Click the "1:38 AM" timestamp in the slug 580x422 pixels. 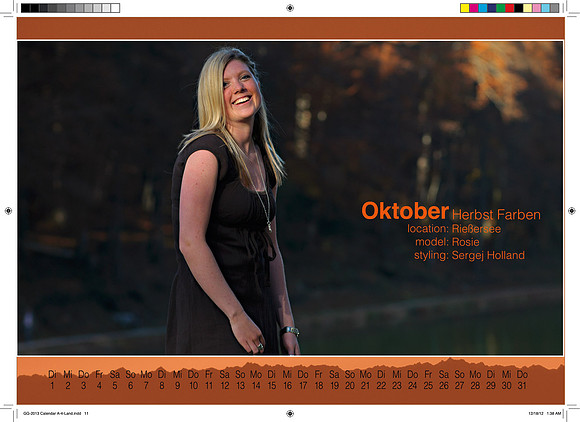coord(554,413)
